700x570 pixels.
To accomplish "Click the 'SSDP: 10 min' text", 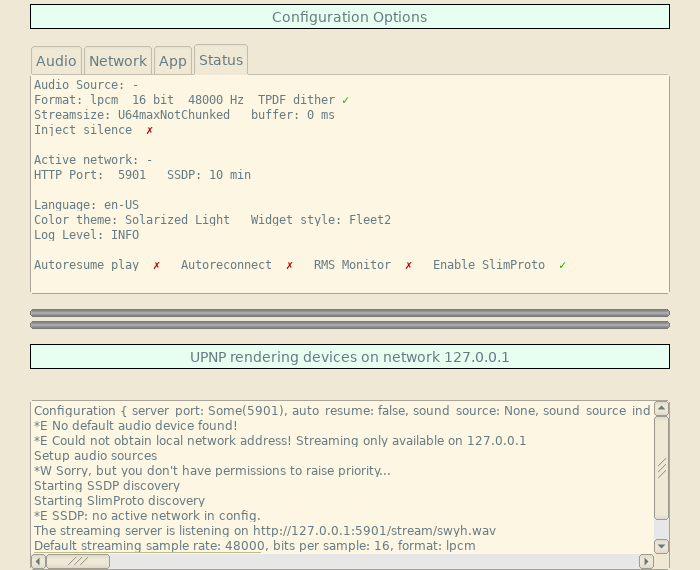I will click(x=209, y=175).
